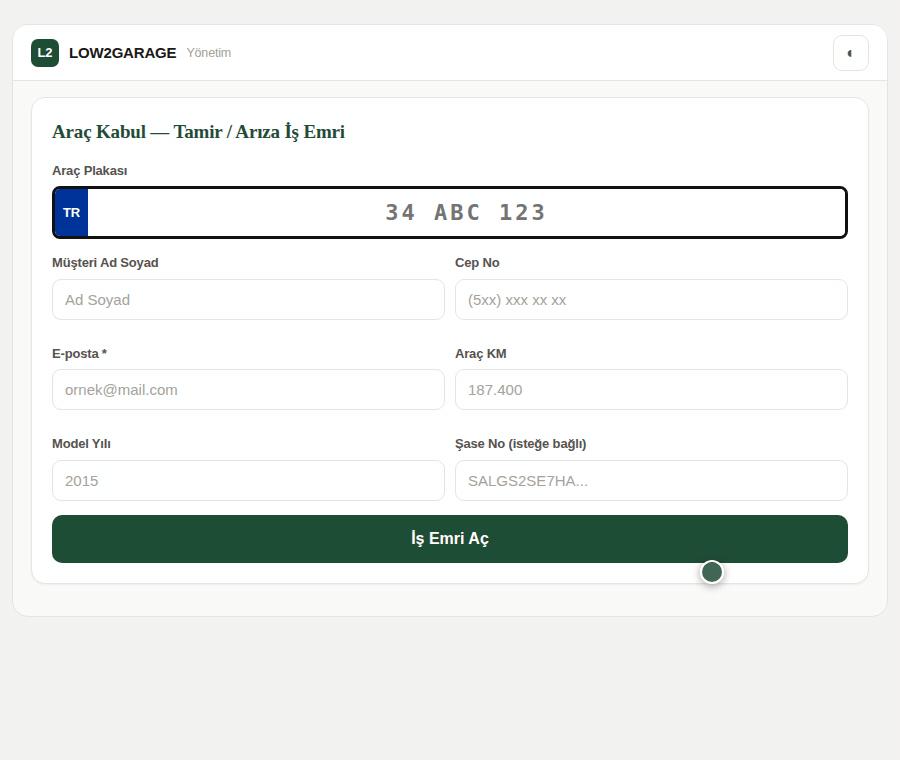This screenshot has width=900, height=760.
Task: Open the LOW2GARAGE home title
Action: click(122, 53)
